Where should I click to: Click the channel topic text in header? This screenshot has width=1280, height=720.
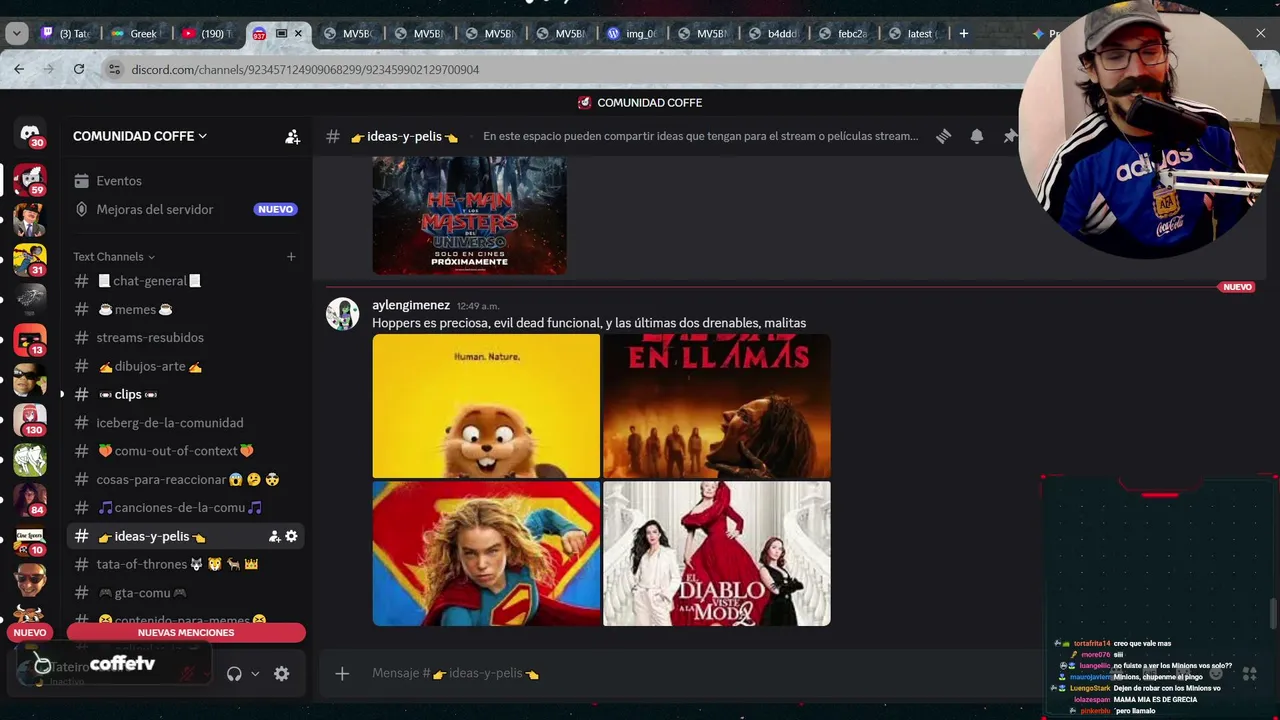click(700, 136)
